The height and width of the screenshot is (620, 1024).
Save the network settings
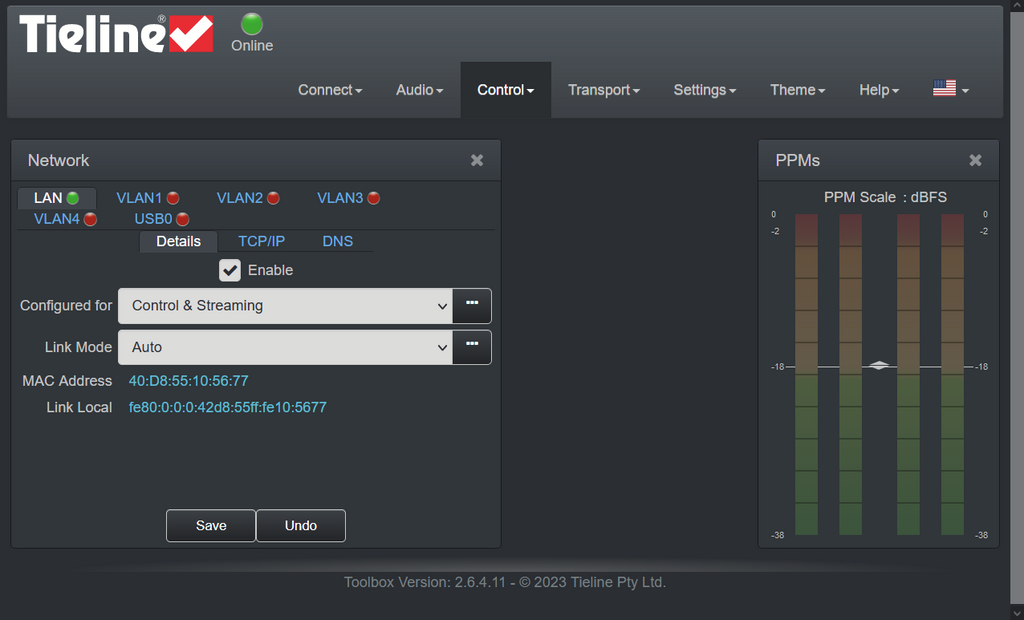click(x=211, y=525)
